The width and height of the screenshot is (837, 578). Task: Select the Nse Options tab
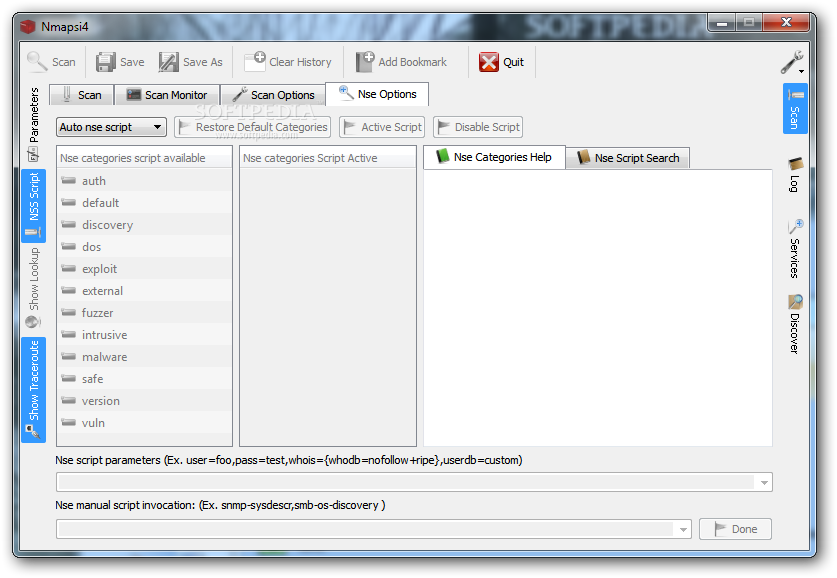pyautogui.click(x=377, y=94)
